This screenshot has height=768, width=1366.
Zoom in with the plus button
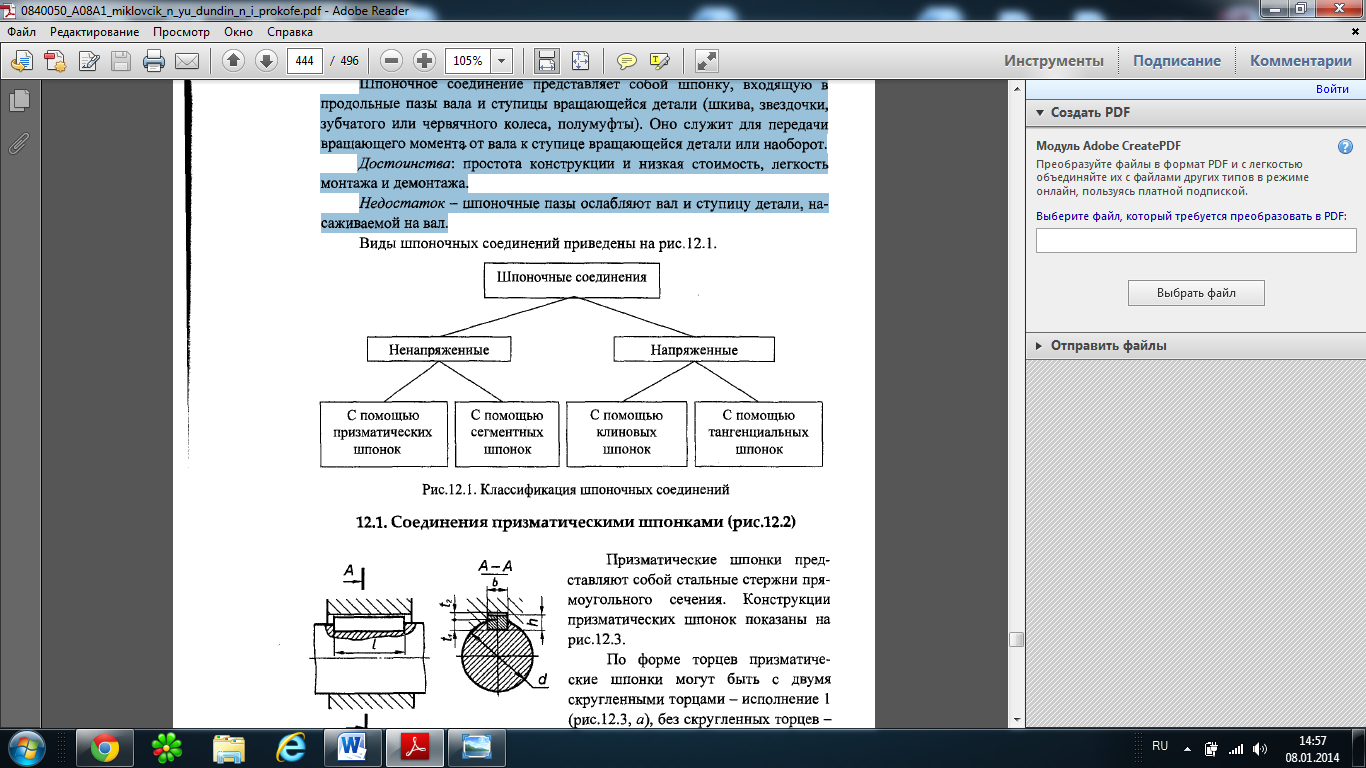pyautogui.click(x=424, y=61)
